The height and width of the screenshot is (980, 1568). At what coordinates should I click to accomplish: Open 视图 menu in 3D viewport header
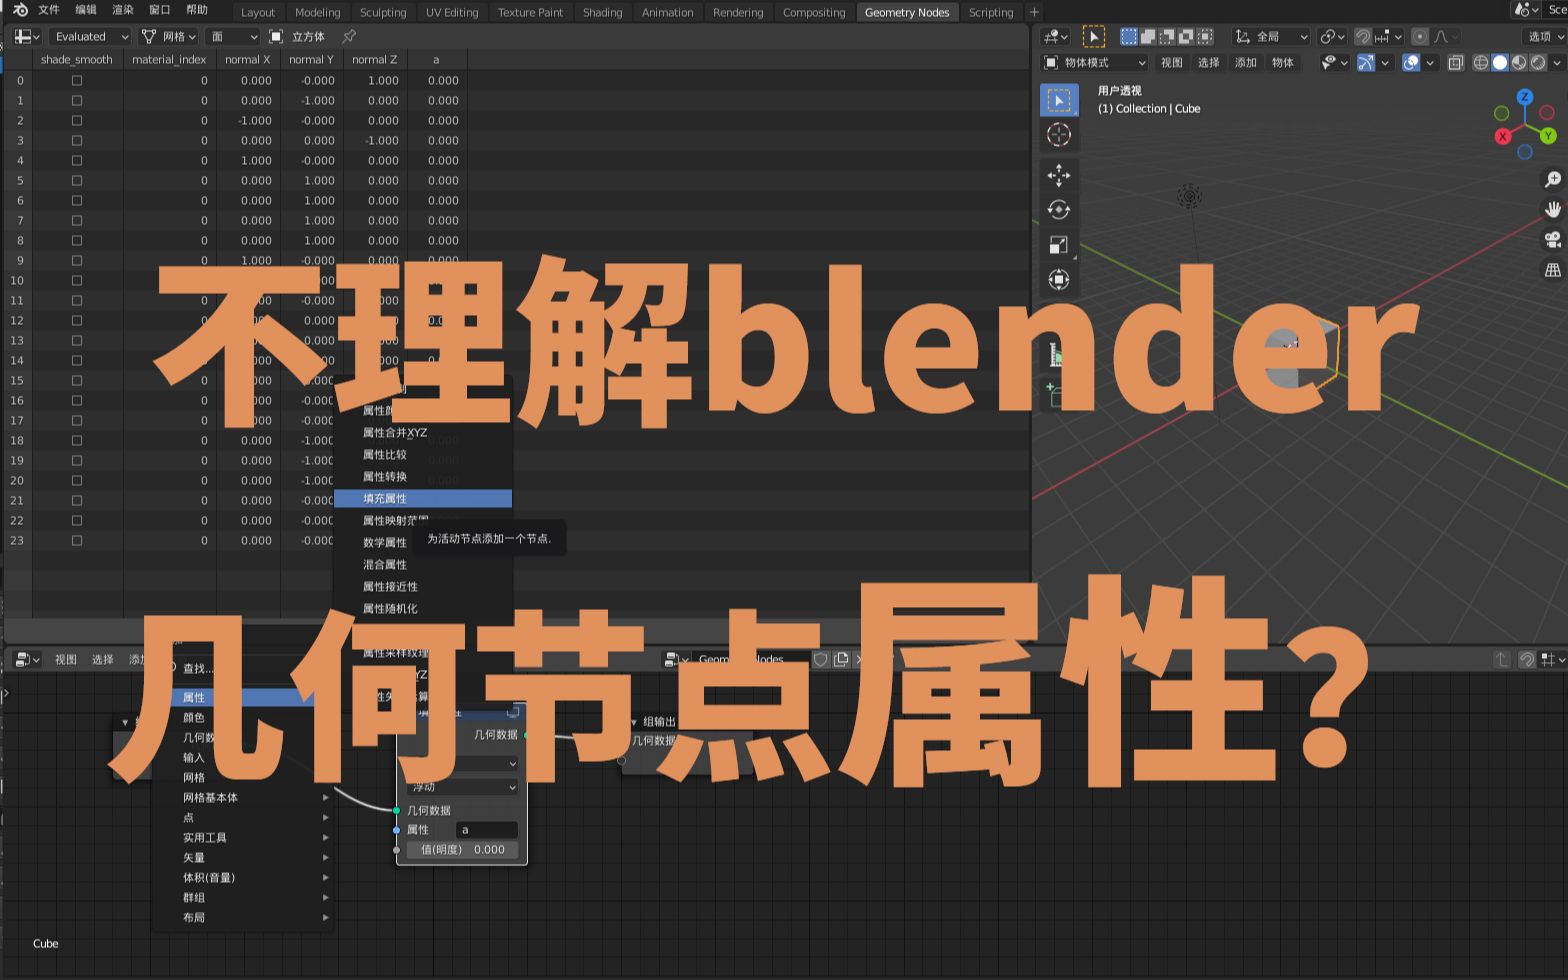click(x=1172, y=62)
